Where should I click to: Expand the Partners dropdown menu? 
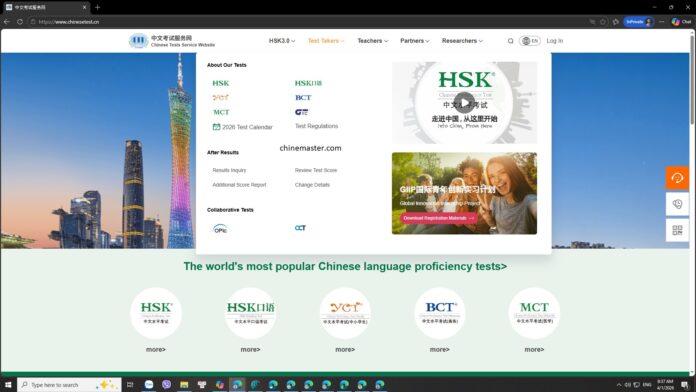click(415, 41)
